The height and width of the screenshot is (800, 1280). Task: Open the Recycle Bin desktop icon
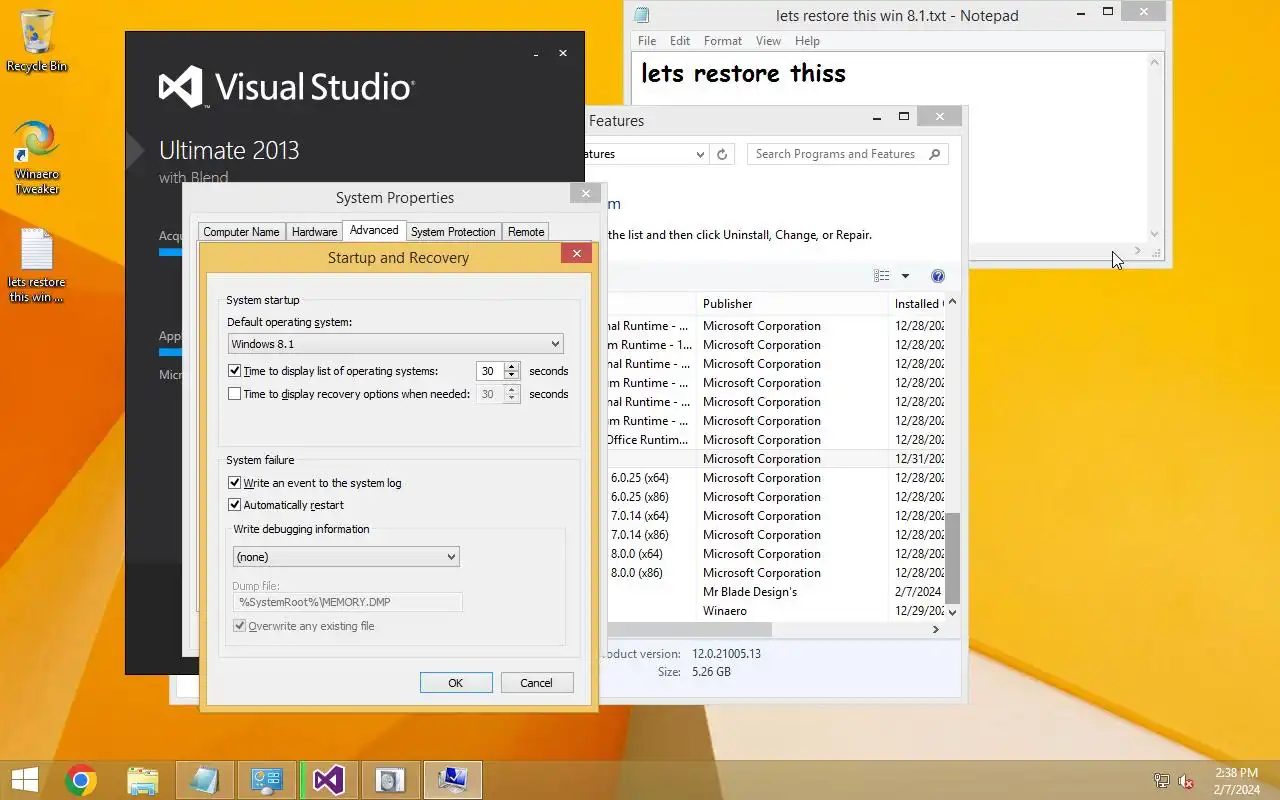pyautogui.click(x=37, y=41)
